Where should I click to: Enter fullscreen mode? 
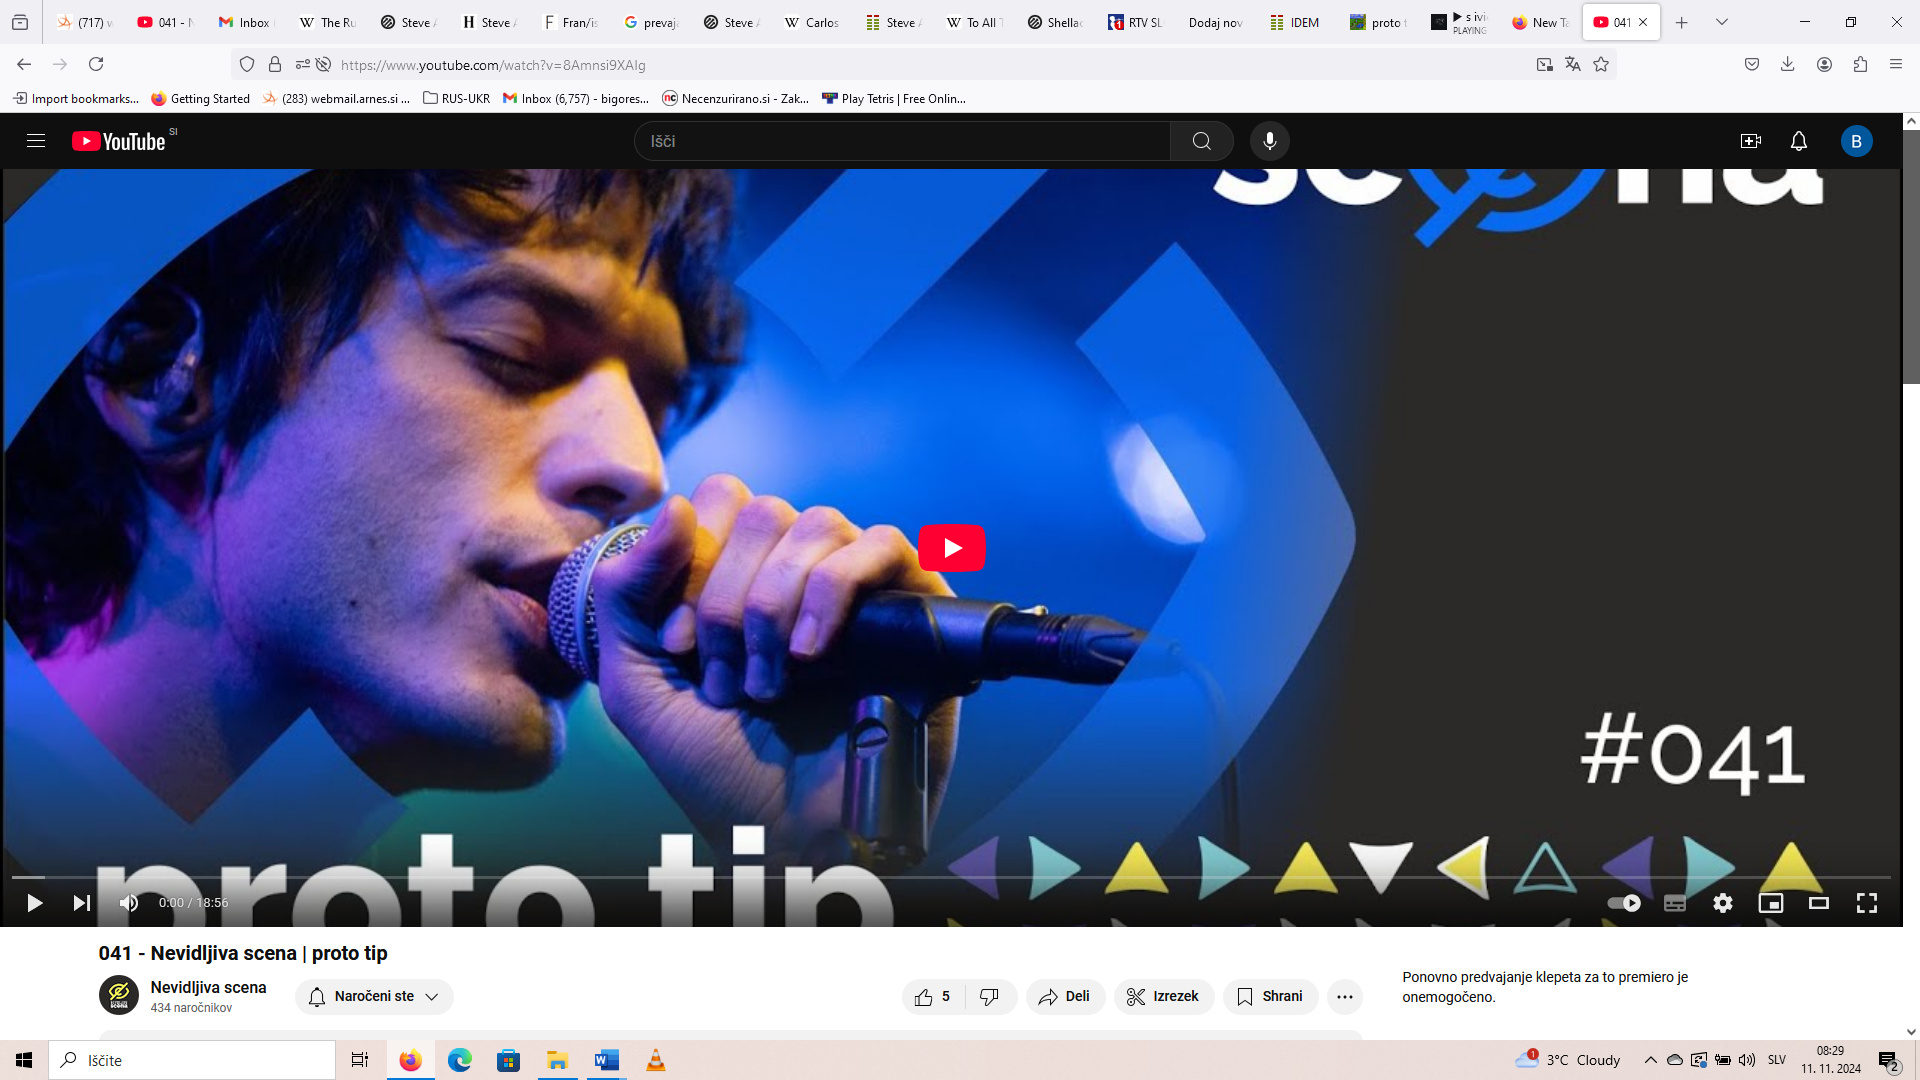click(1866, 903)
